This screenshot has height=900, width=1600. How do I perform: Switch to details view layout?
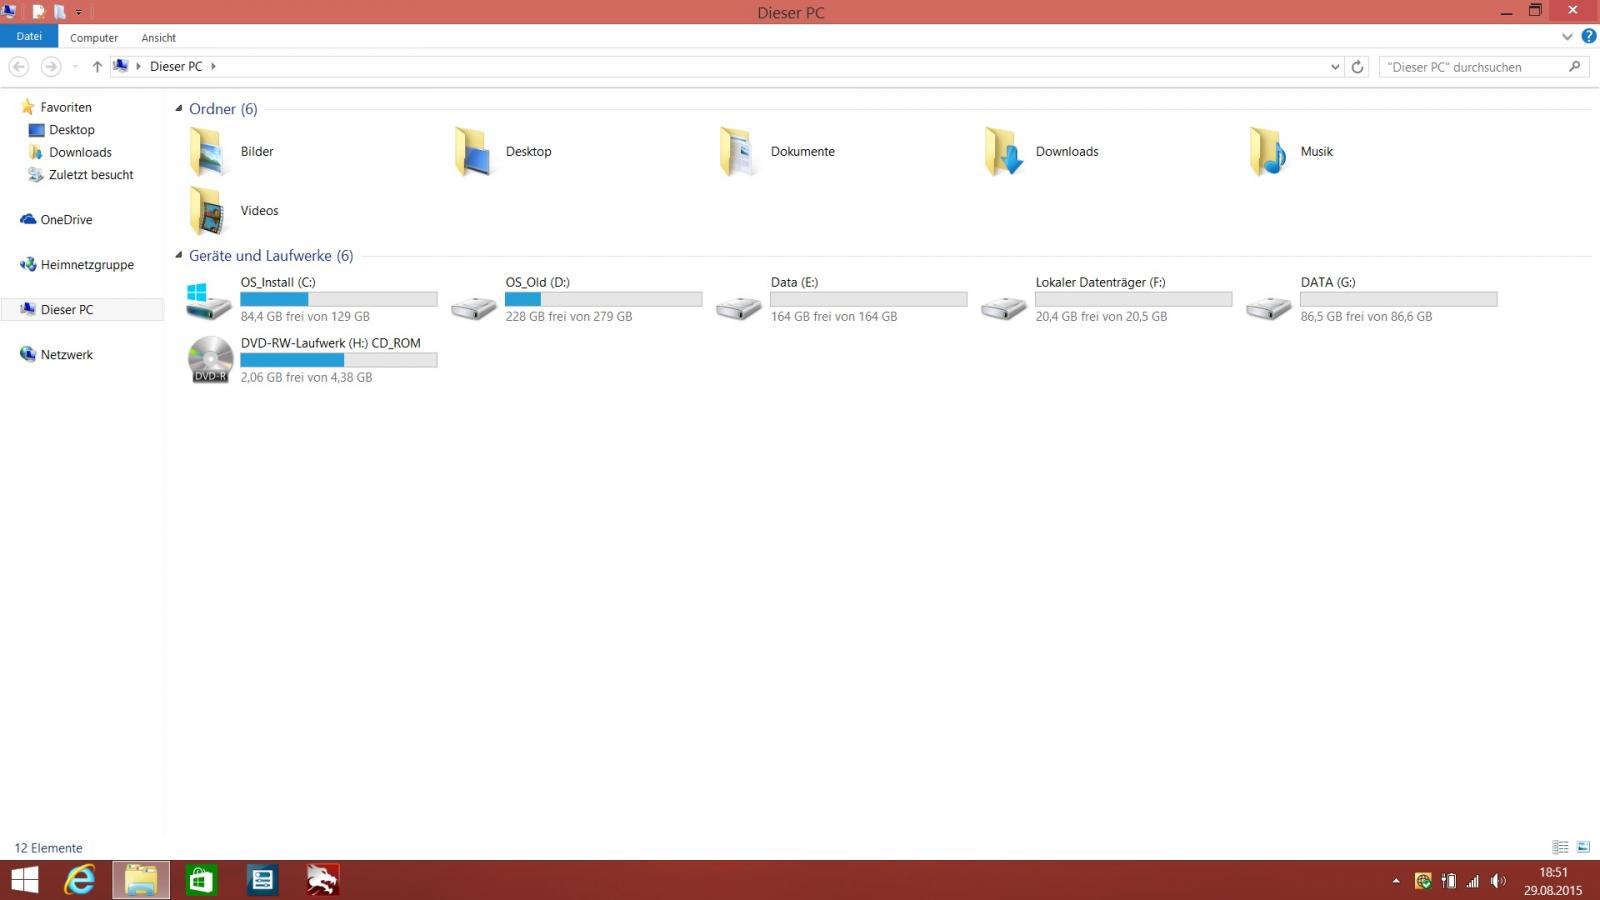click(1560, 847)
